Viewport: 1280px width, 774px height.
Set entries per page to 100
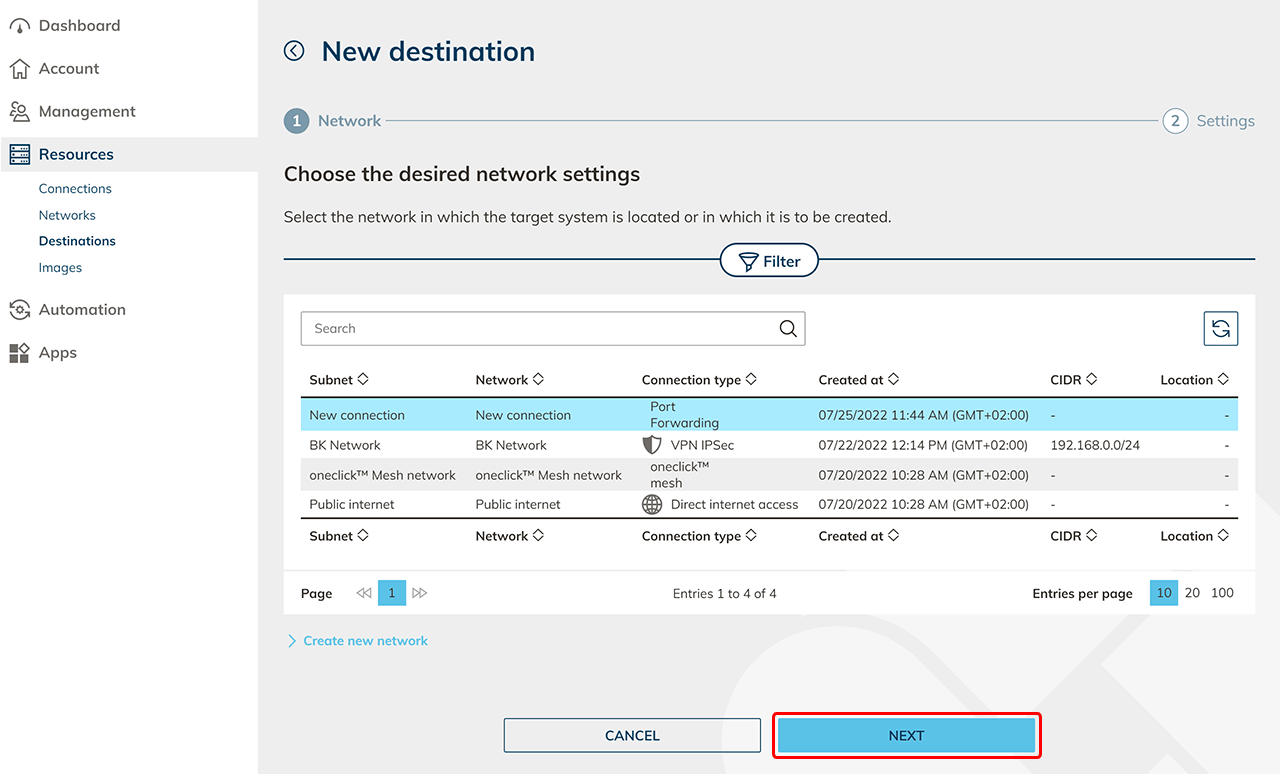point(1222,593)
